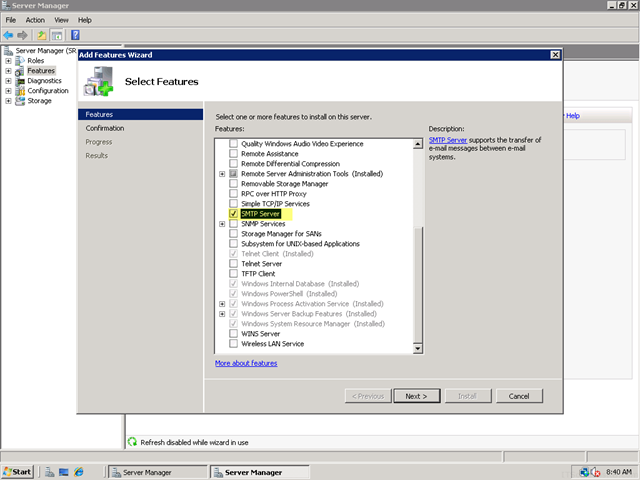Select the Confirmation wizard step
This screenshot has height=480, width=640.
point(105,128)
